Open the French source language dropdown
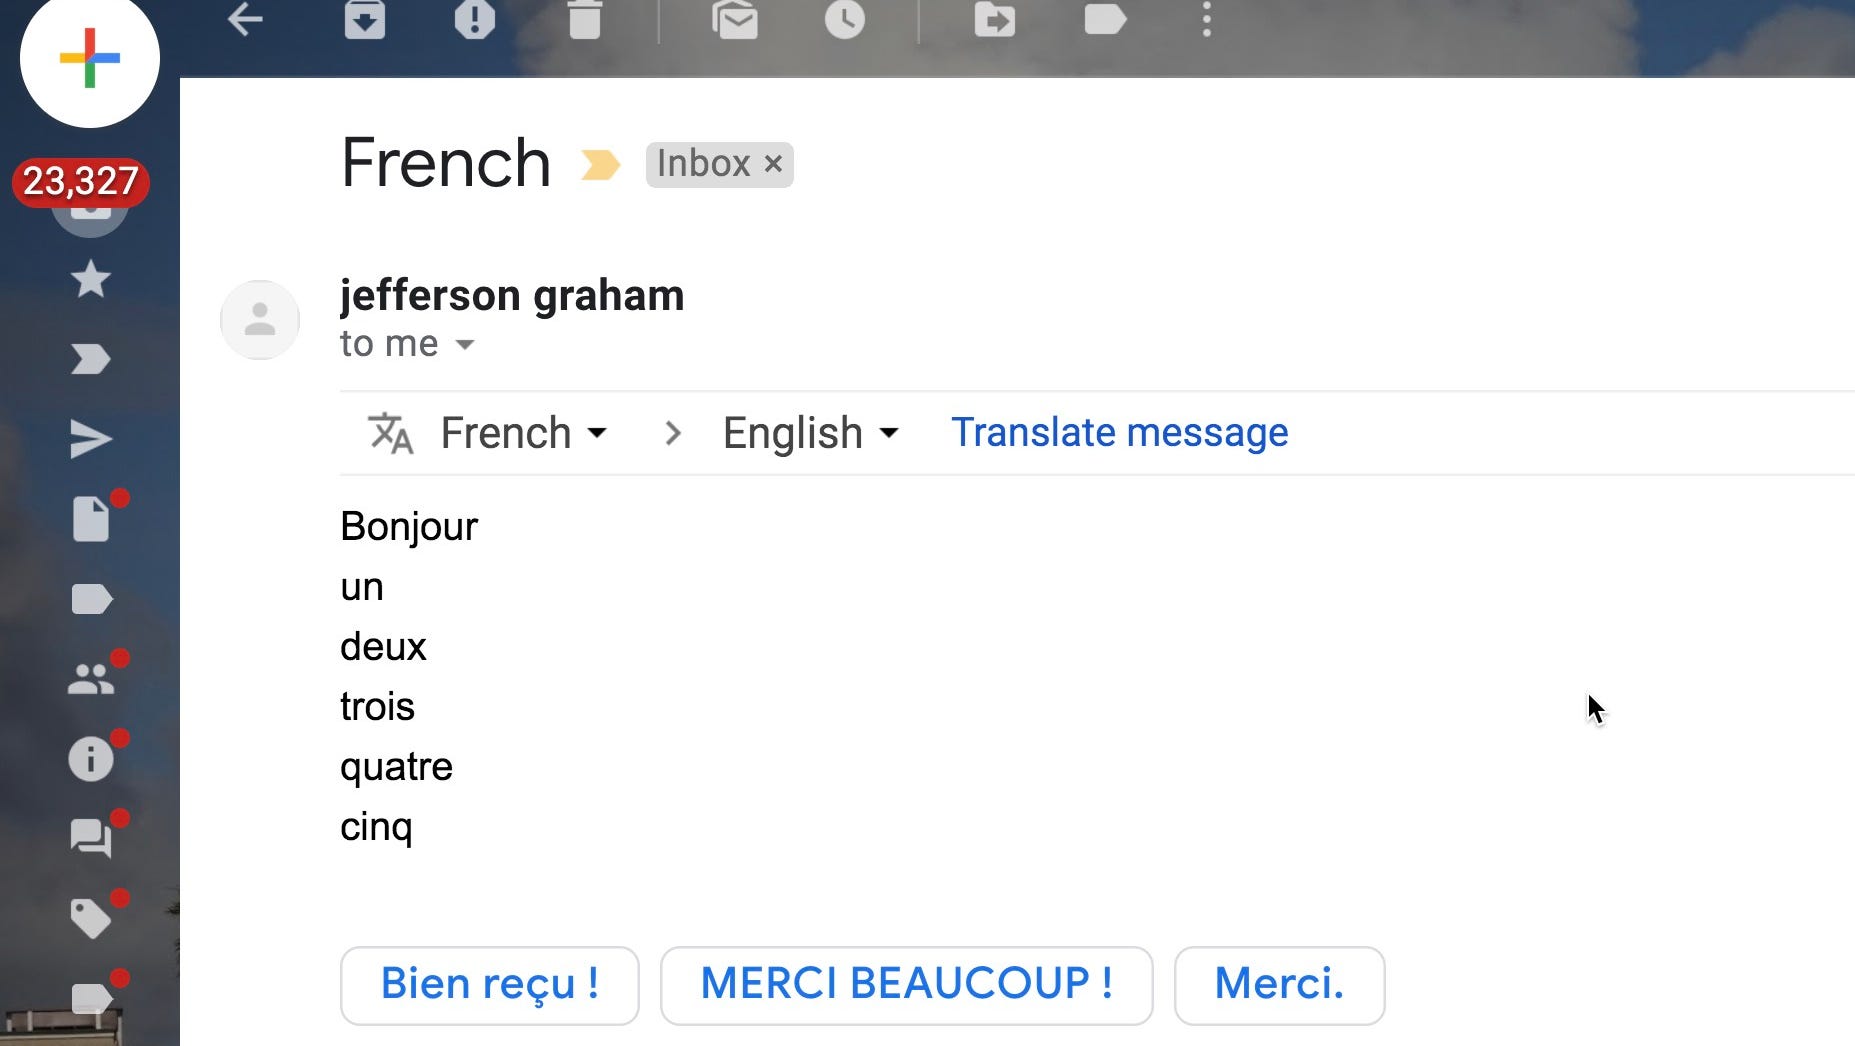The image size is (1855, 1046). [524, 433]
